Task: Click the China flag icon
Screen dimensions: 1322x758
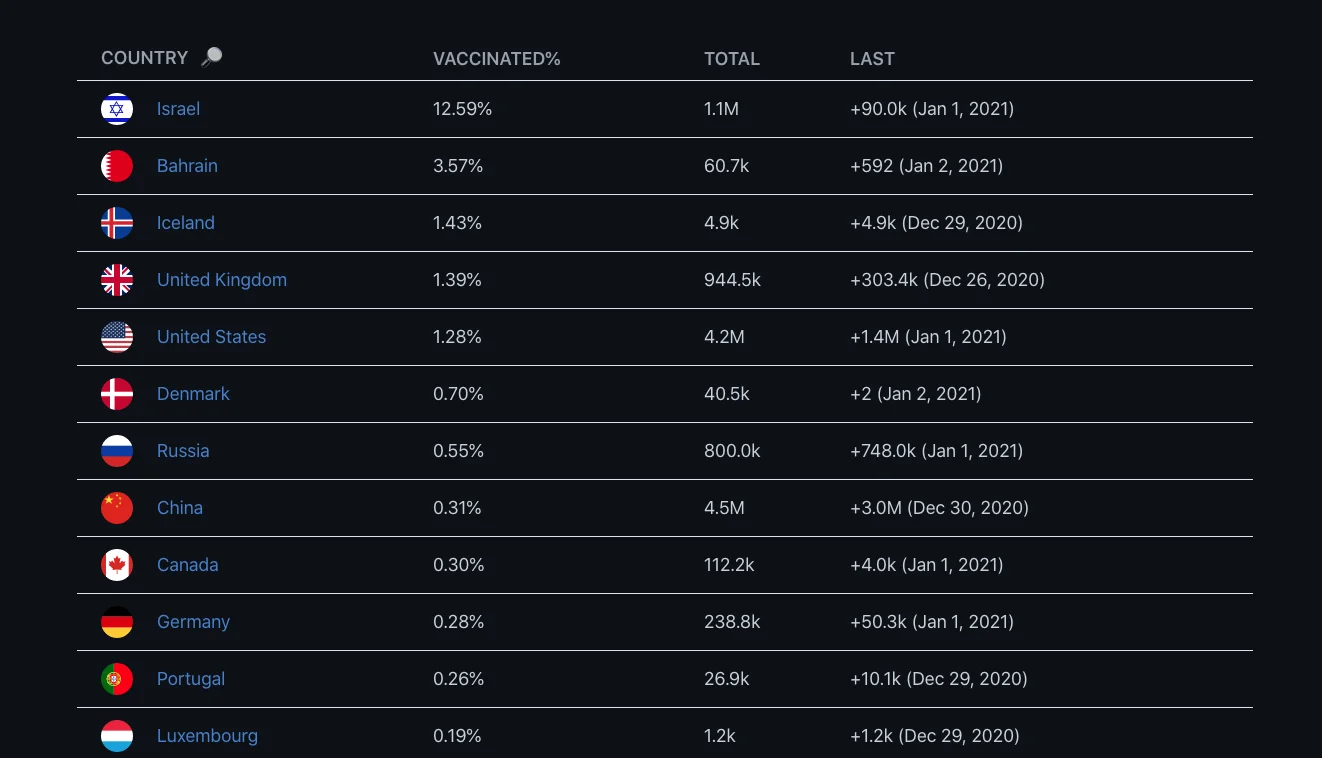Action: (x=117, y=508)
